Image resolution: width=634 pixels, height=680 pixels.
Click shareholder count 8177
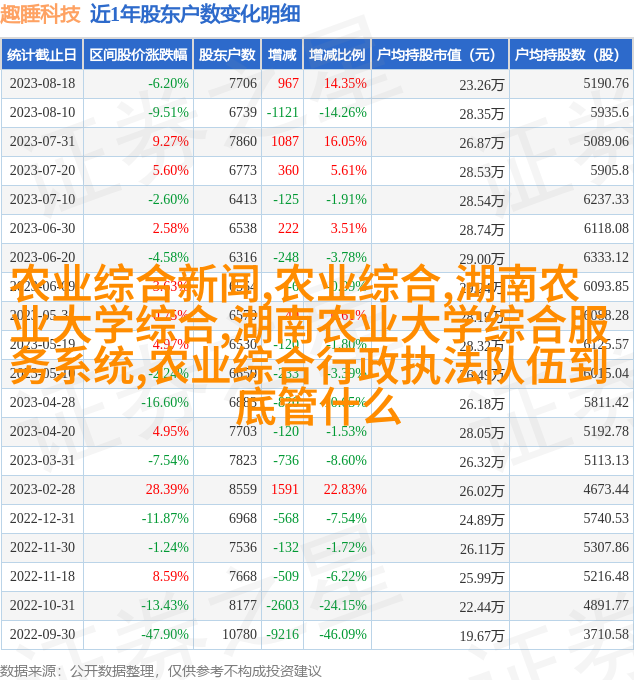(x=243, y=605)
